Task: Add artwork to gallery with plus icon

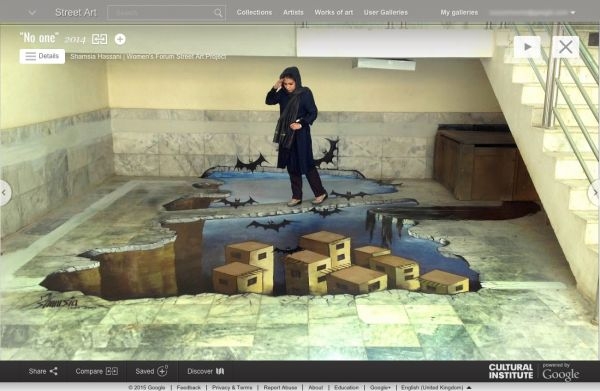Action: [x=120, y=39]
